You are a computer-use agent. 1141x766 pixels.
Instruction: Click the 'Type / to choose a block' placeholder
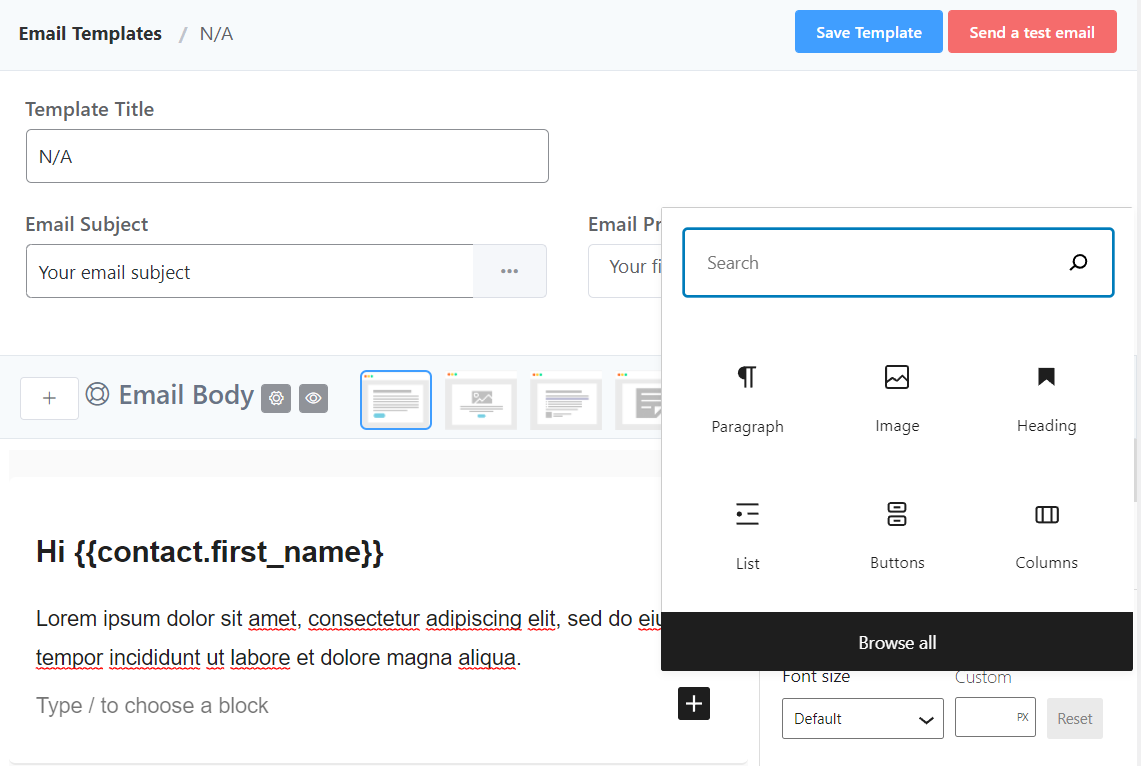(x=152, y=705)
